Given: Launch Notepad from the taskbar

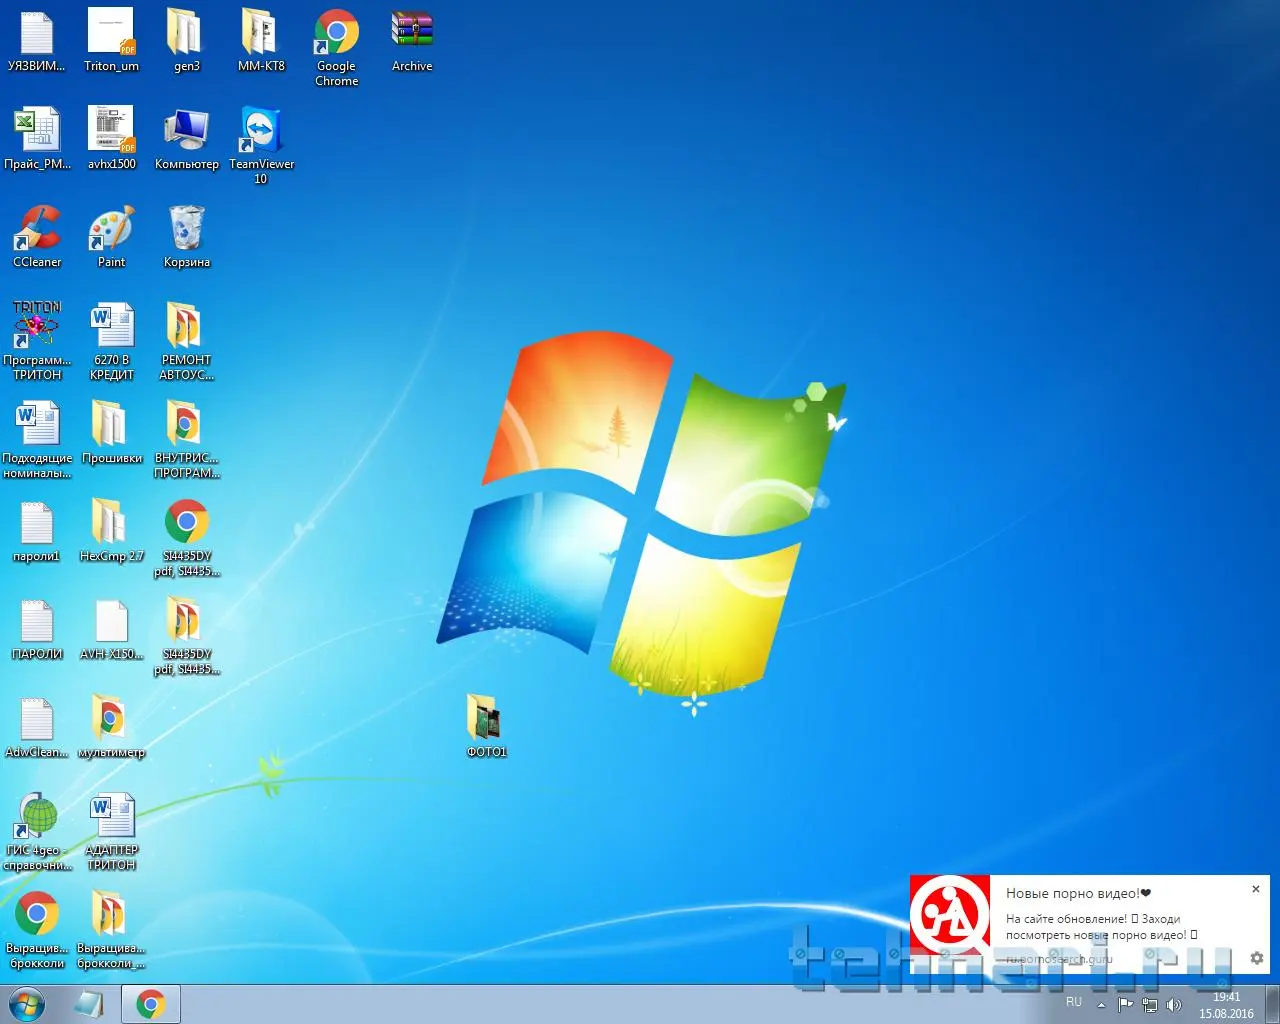Looking at the screenshot, I should click(89, 1004).
